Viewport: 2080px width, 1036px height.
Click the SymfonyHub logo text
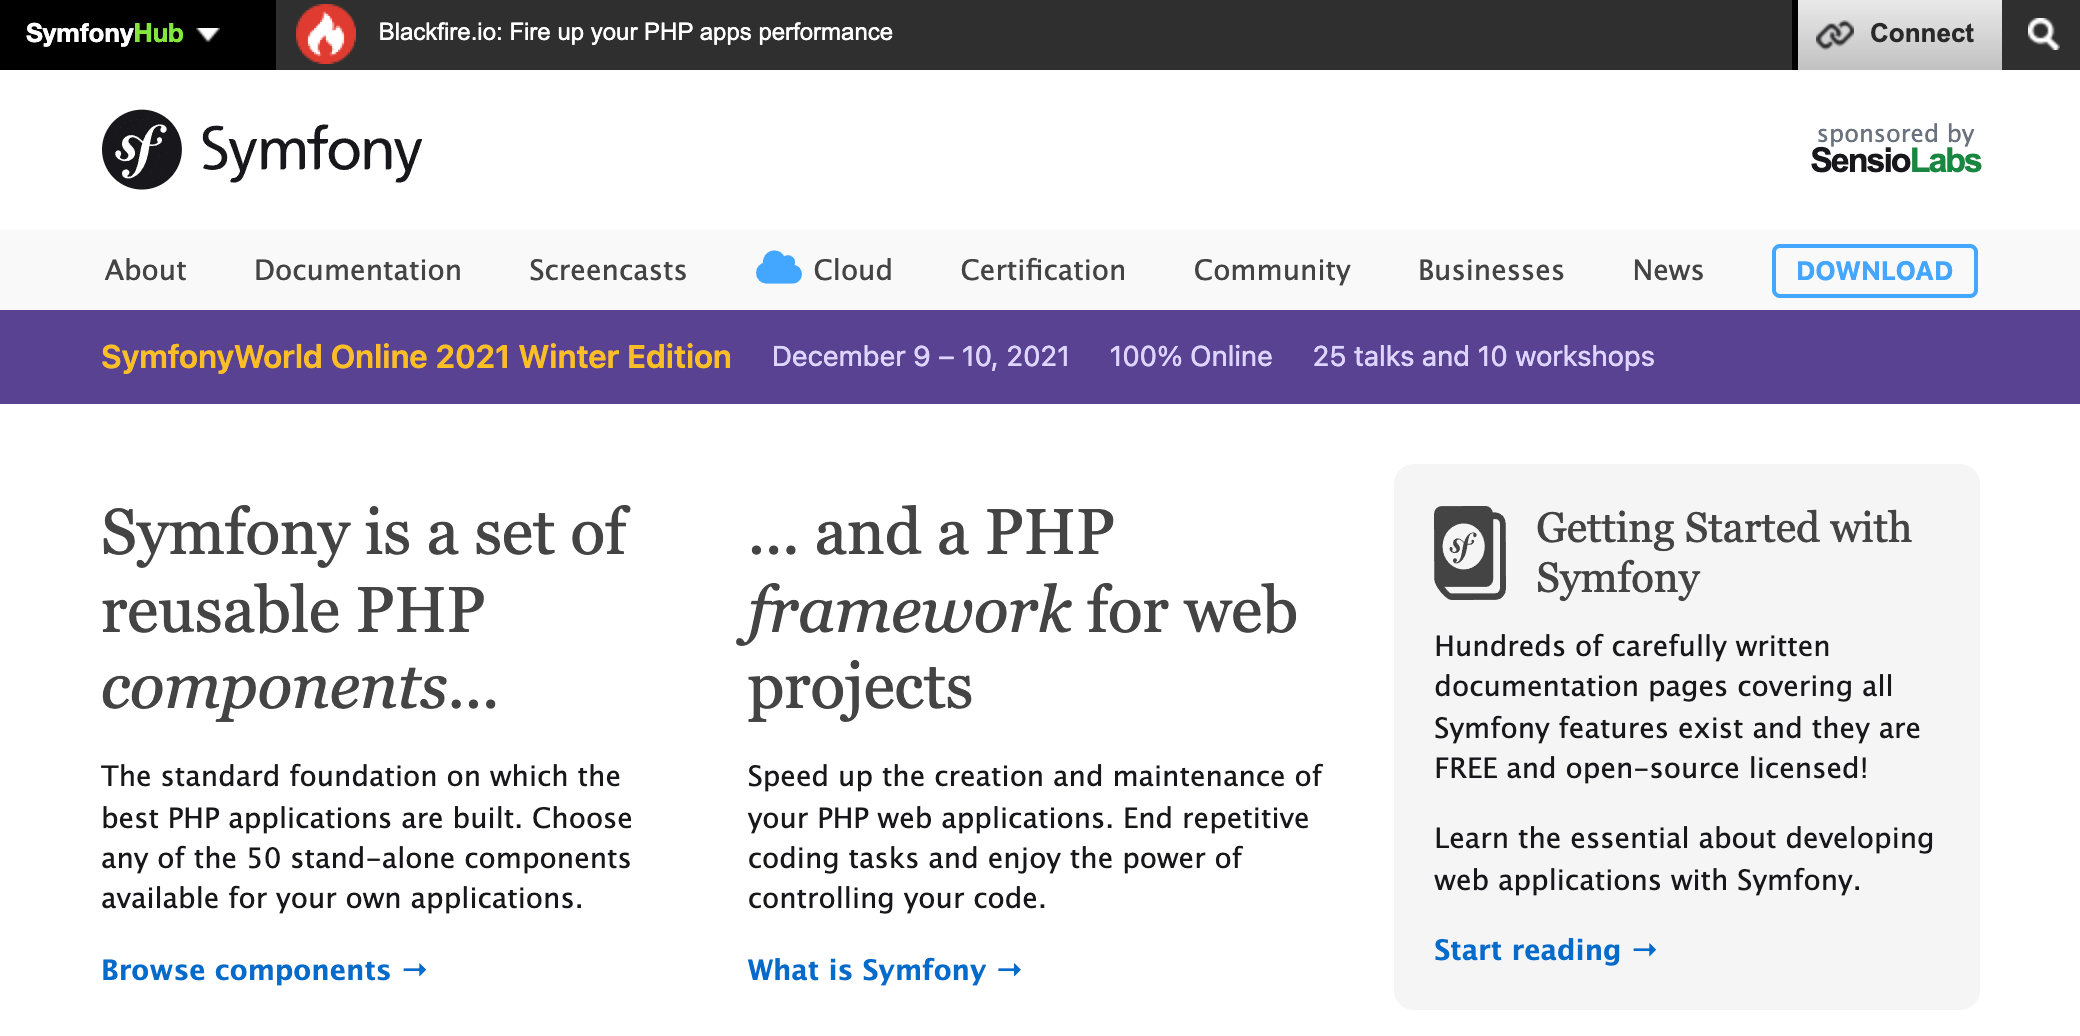click(104, 34)
